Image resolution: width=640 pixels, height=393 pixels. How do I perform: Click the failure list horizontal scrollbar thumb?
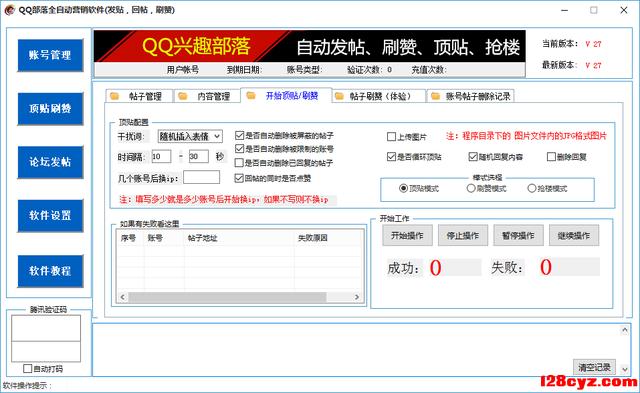[227, 297]
